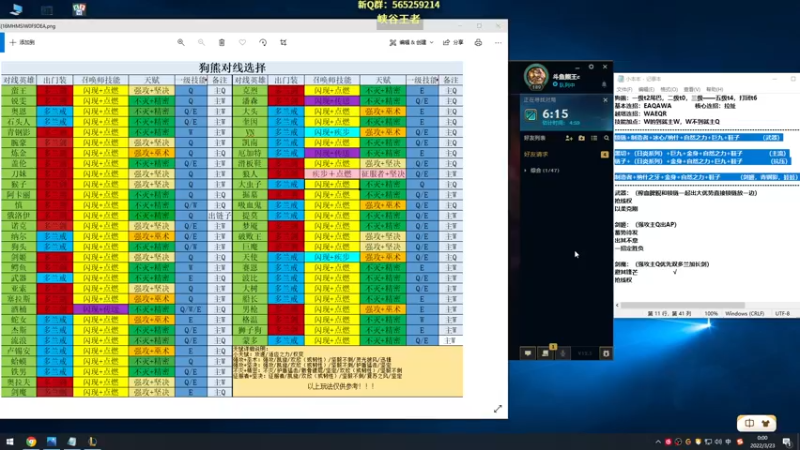Viewport: 800px width, 450px height.
Task: Cancel the 6:15 queue search
Action: click(x=605, y=100)
